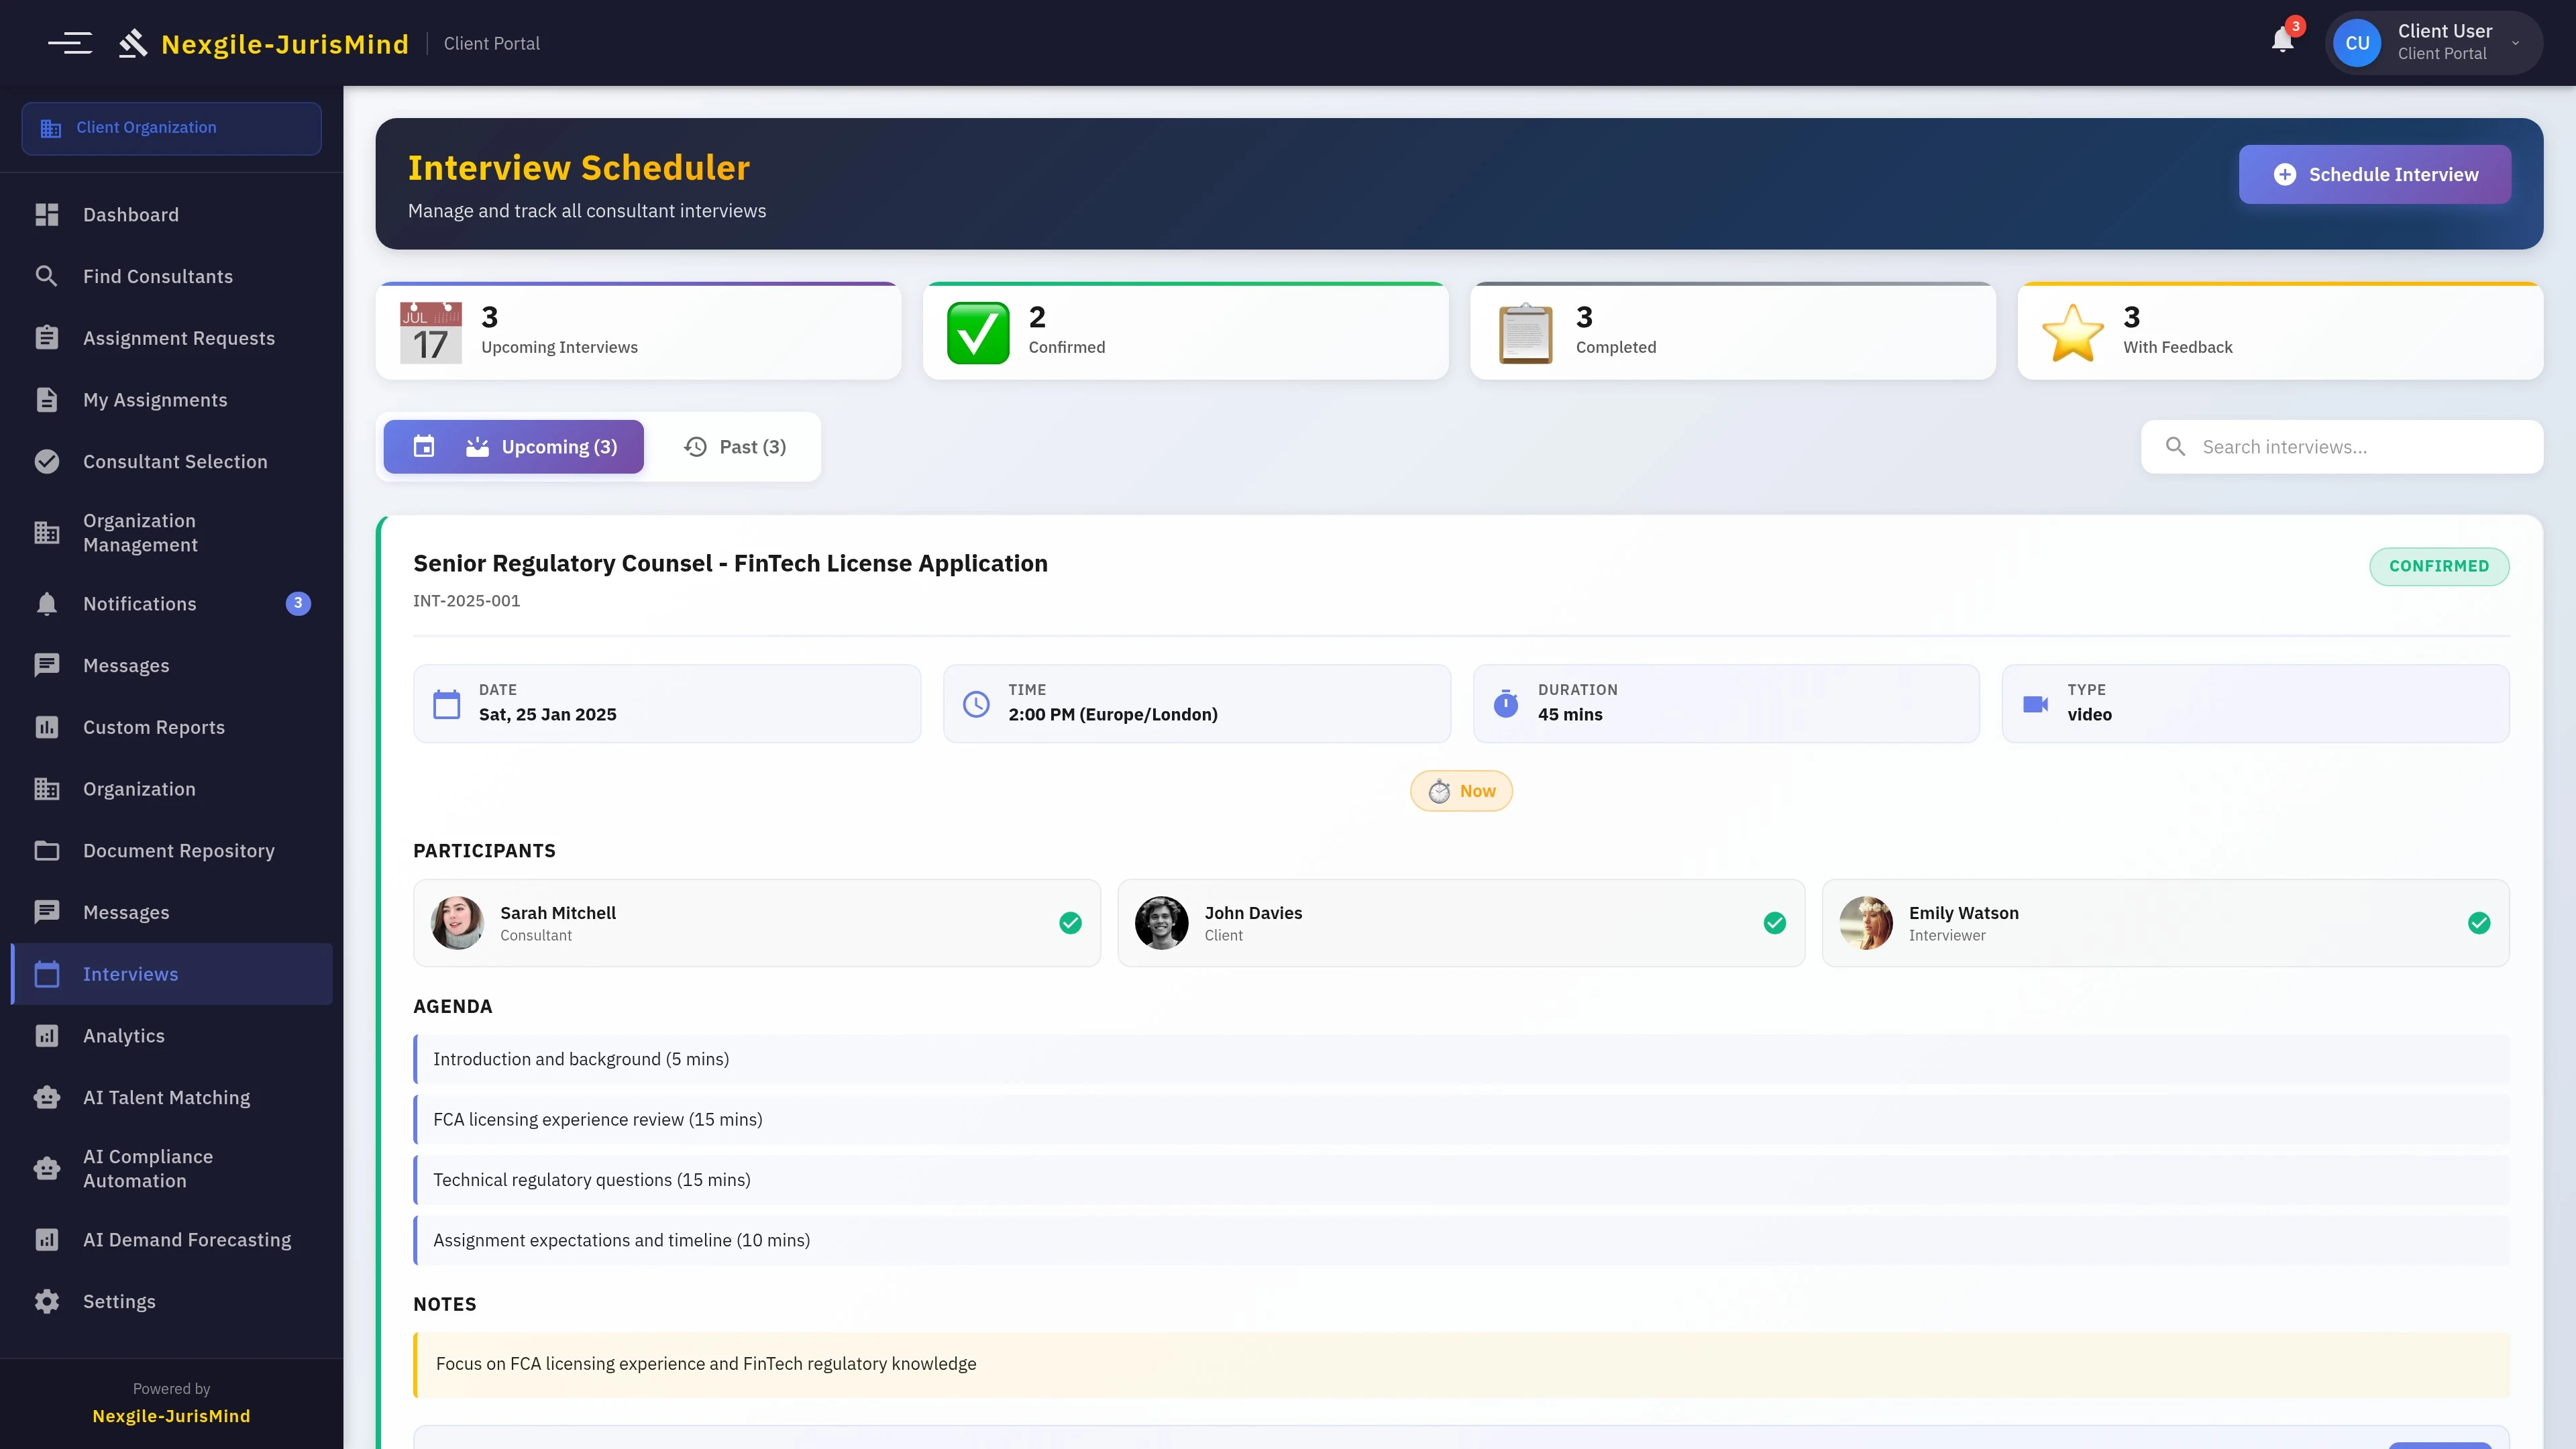Click the Now time indicator pill

pos(1460,790)
